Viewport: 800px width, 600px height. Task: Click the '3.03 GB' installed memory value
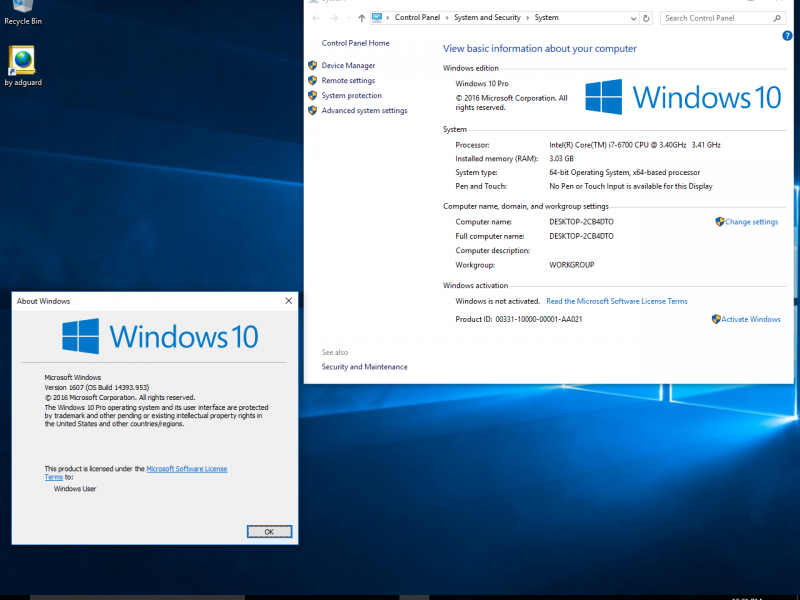tap(561, 159)
